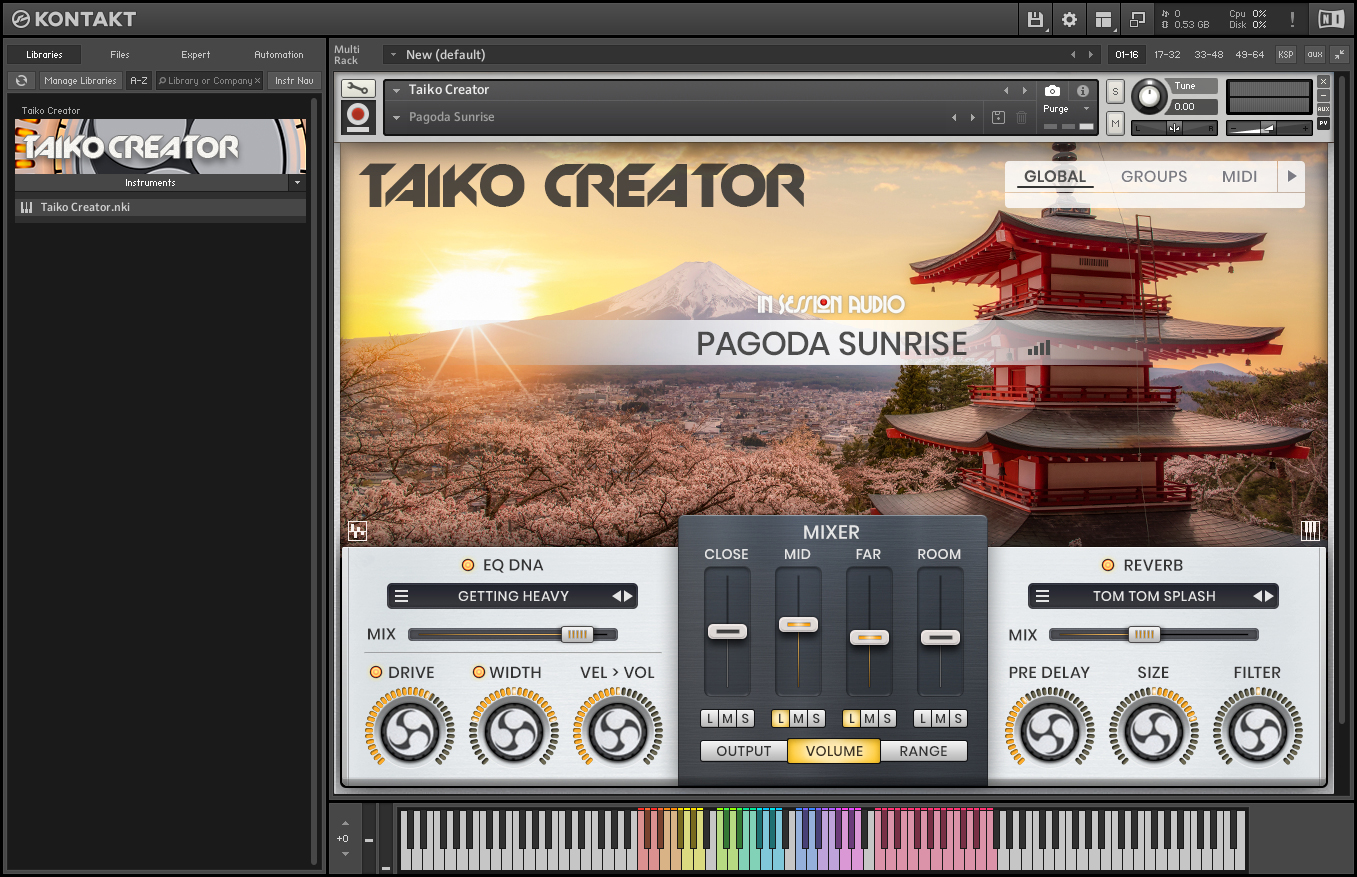The image size is (1357, 877).
Task: Switch to the Automation tab
Action: [279, 55]
